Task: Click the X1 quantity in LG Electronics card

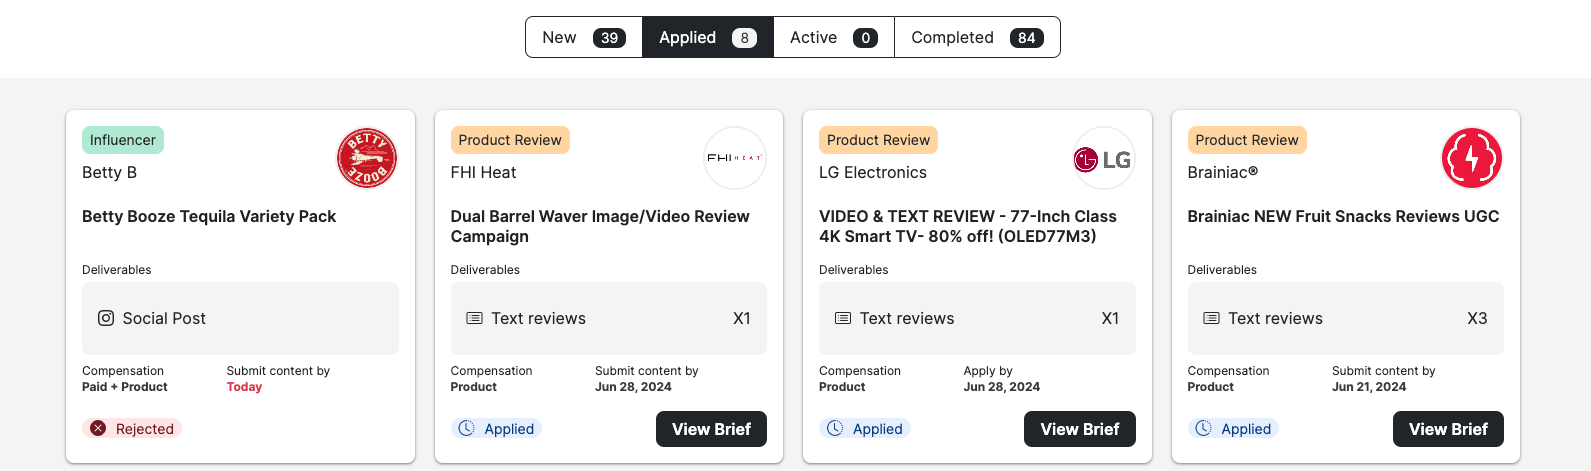Action: (x=1110, y=318)
